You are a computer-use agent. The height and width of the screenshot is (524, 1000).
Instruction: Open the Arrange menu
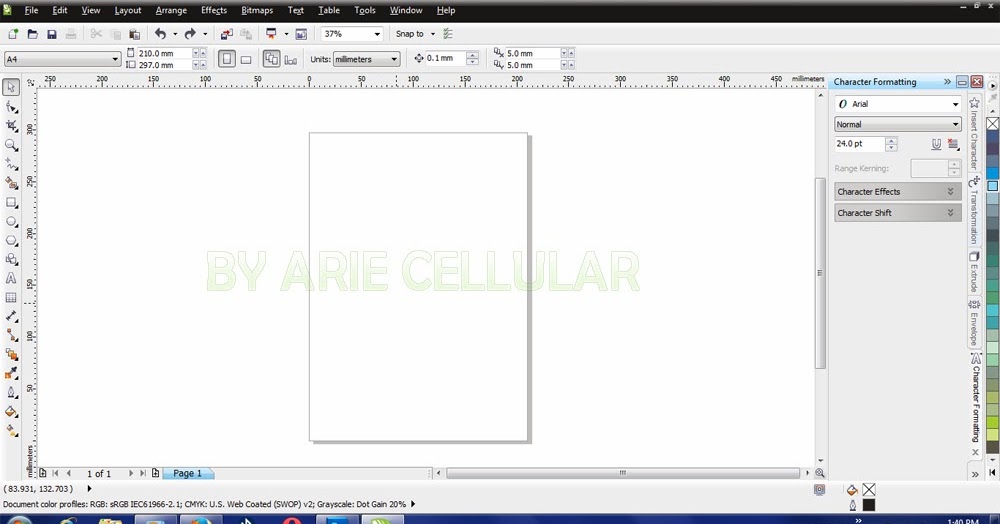click(x=171, y=10)
